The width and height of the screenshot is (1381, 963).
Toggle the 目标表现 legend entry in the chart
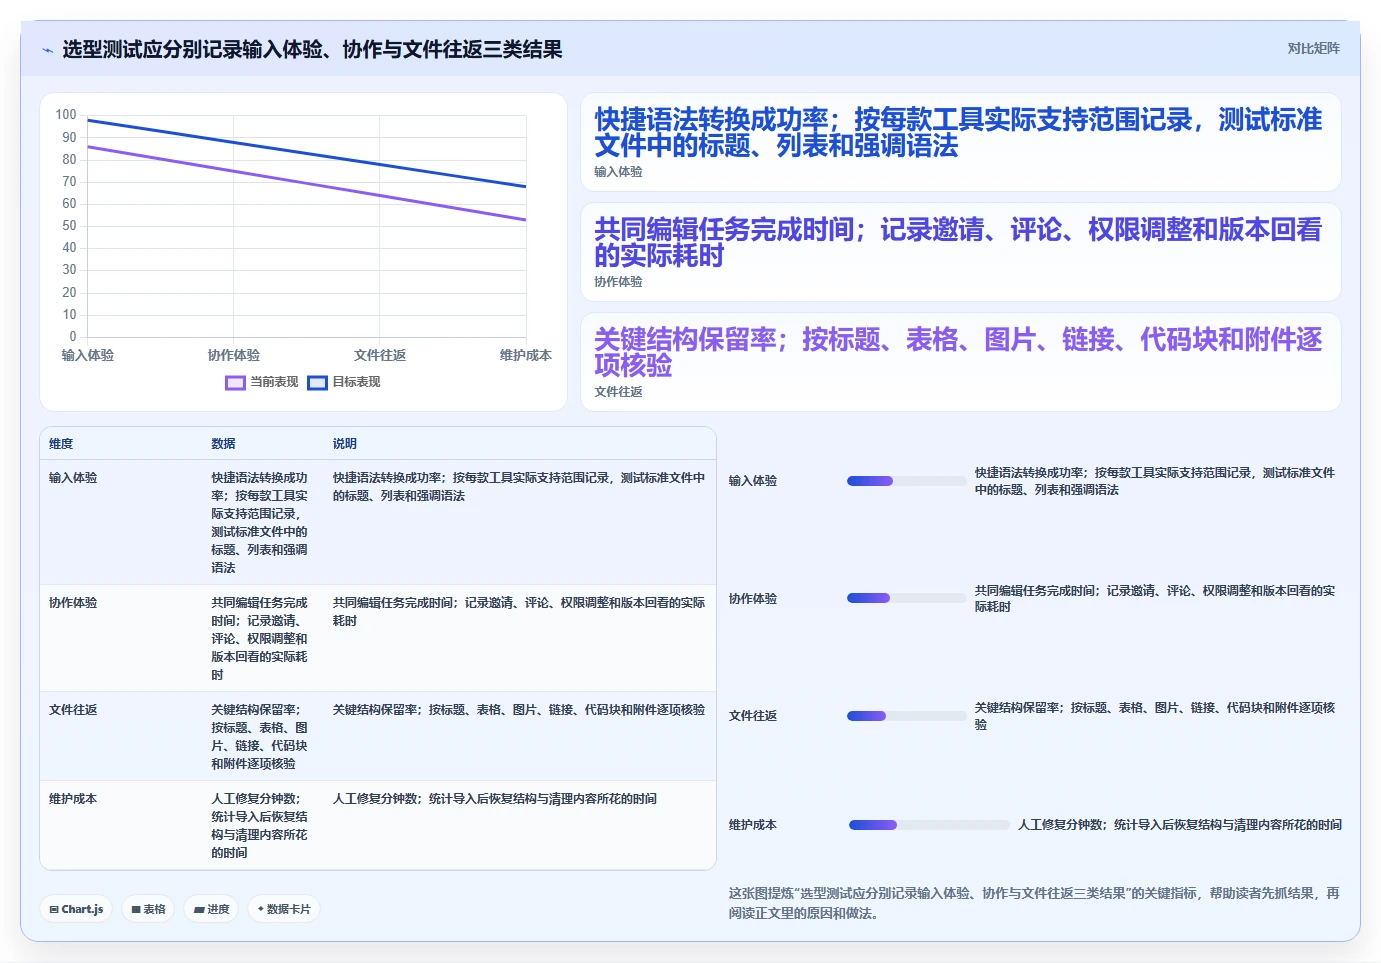coord(344,382)
